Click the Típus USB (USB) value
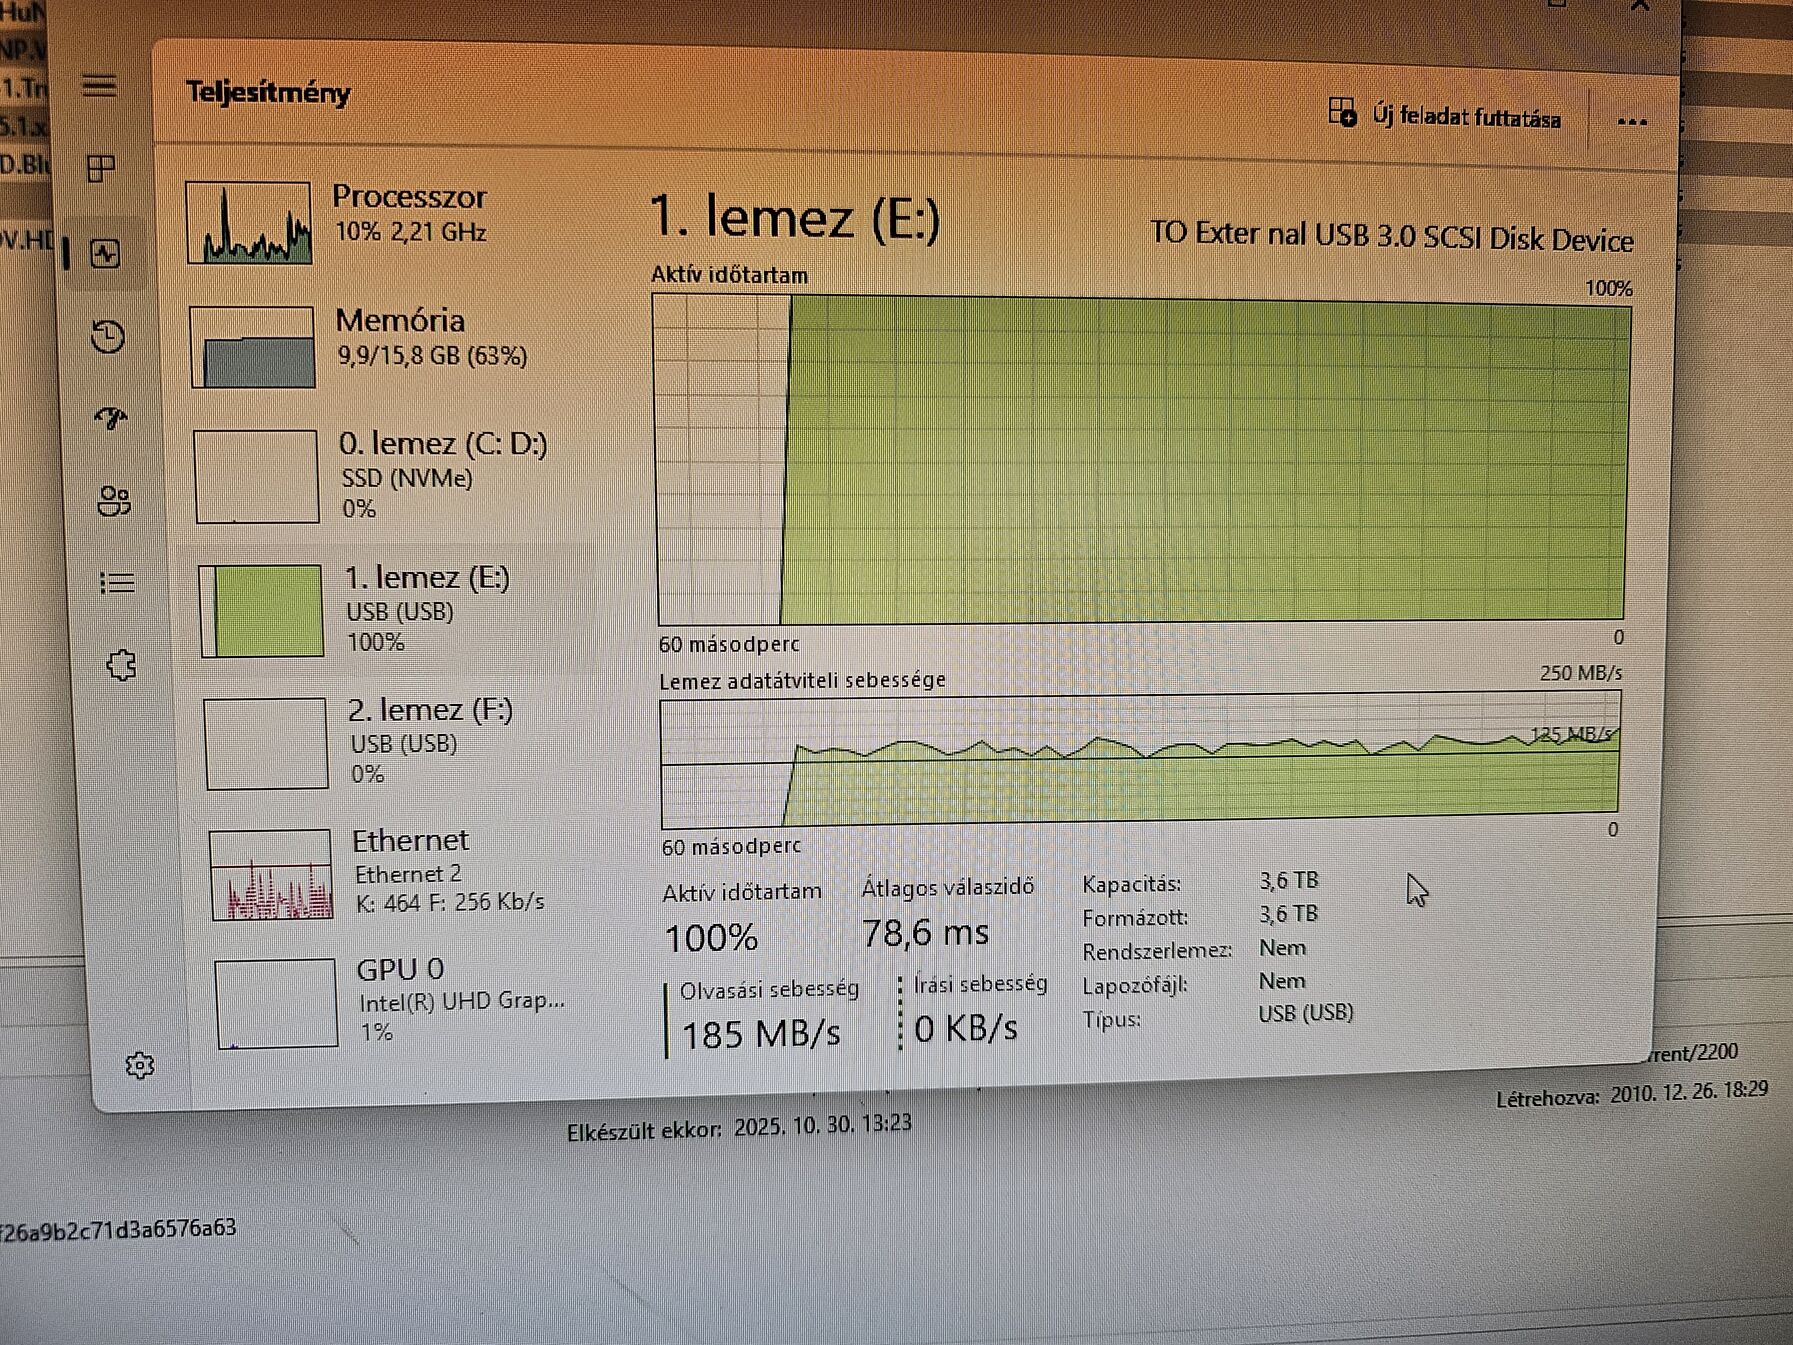Viewport: 1793px width, 1345px height. click(x=1305, y=1013)
